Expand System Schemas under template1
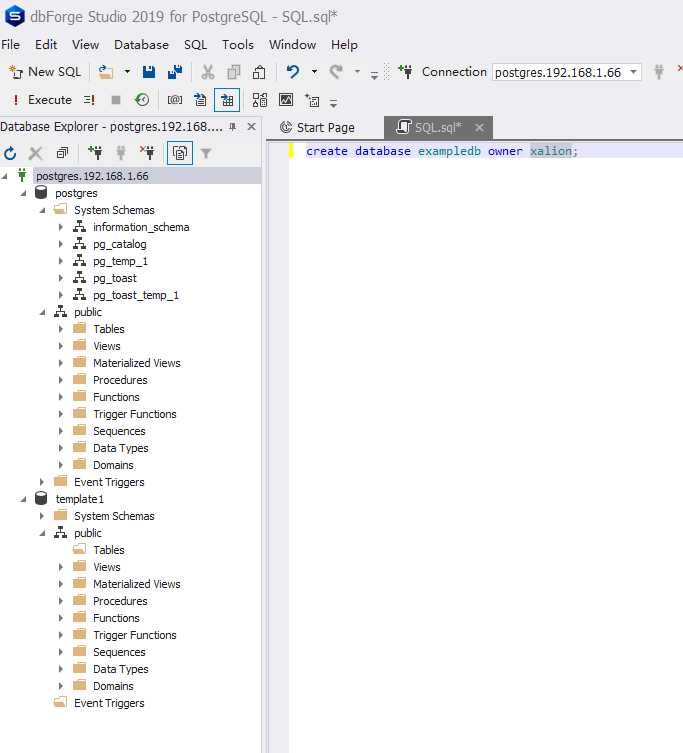 click(42, 516)
